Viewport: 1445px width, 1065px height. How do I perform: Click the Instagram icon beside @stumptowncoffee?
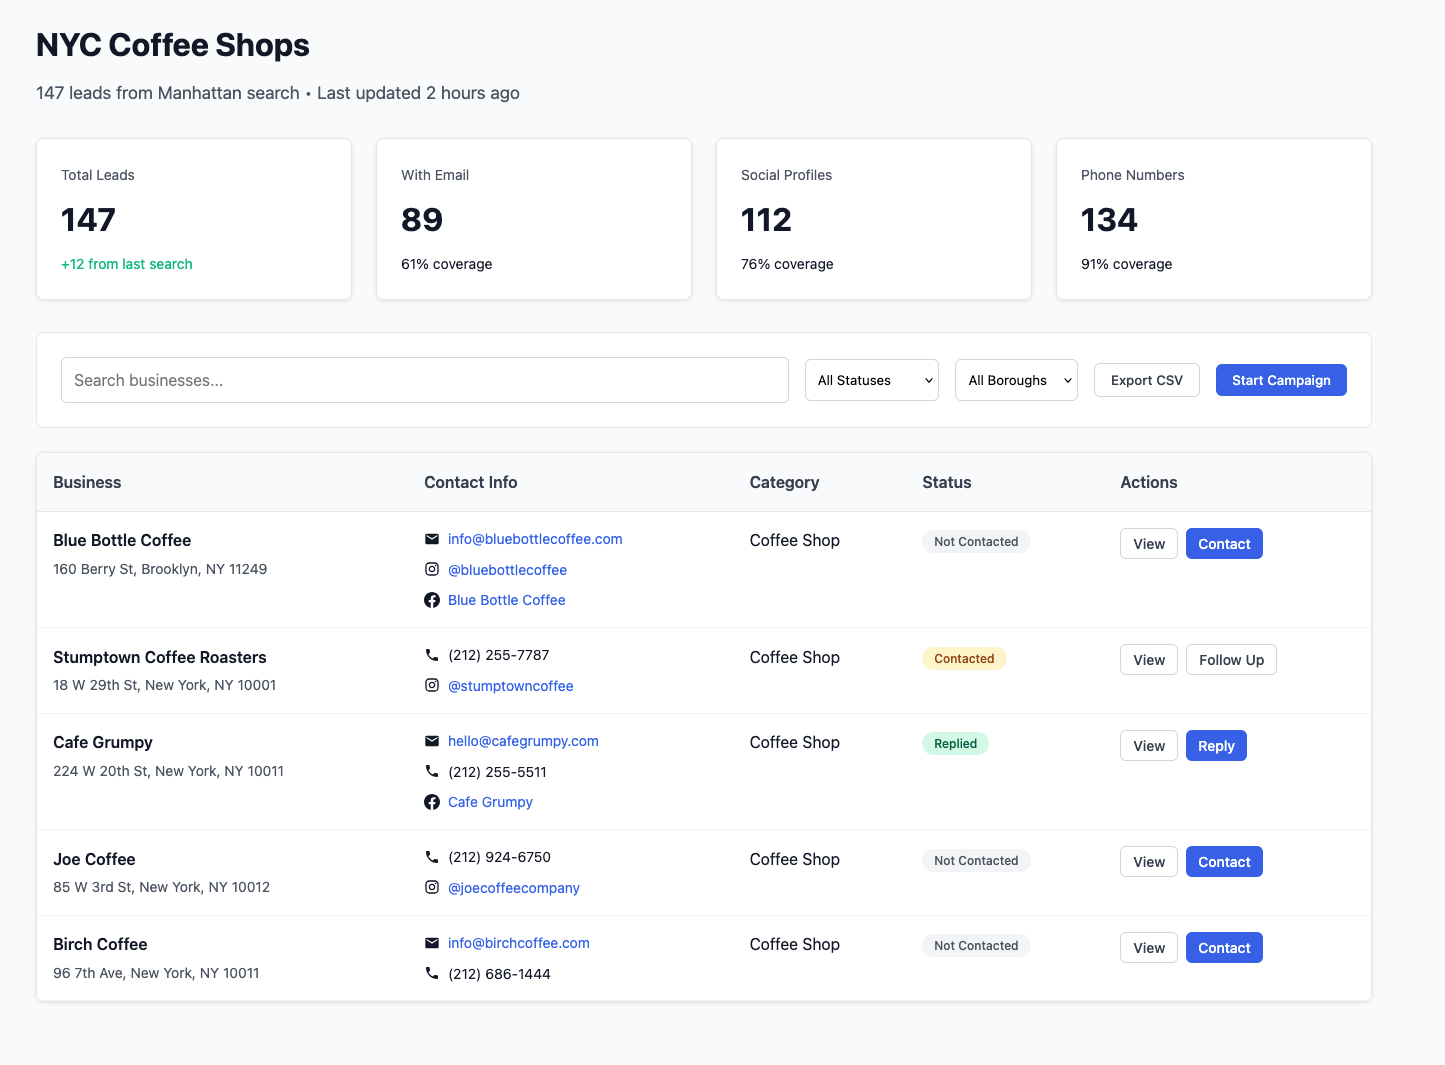[x=432, y=685]
